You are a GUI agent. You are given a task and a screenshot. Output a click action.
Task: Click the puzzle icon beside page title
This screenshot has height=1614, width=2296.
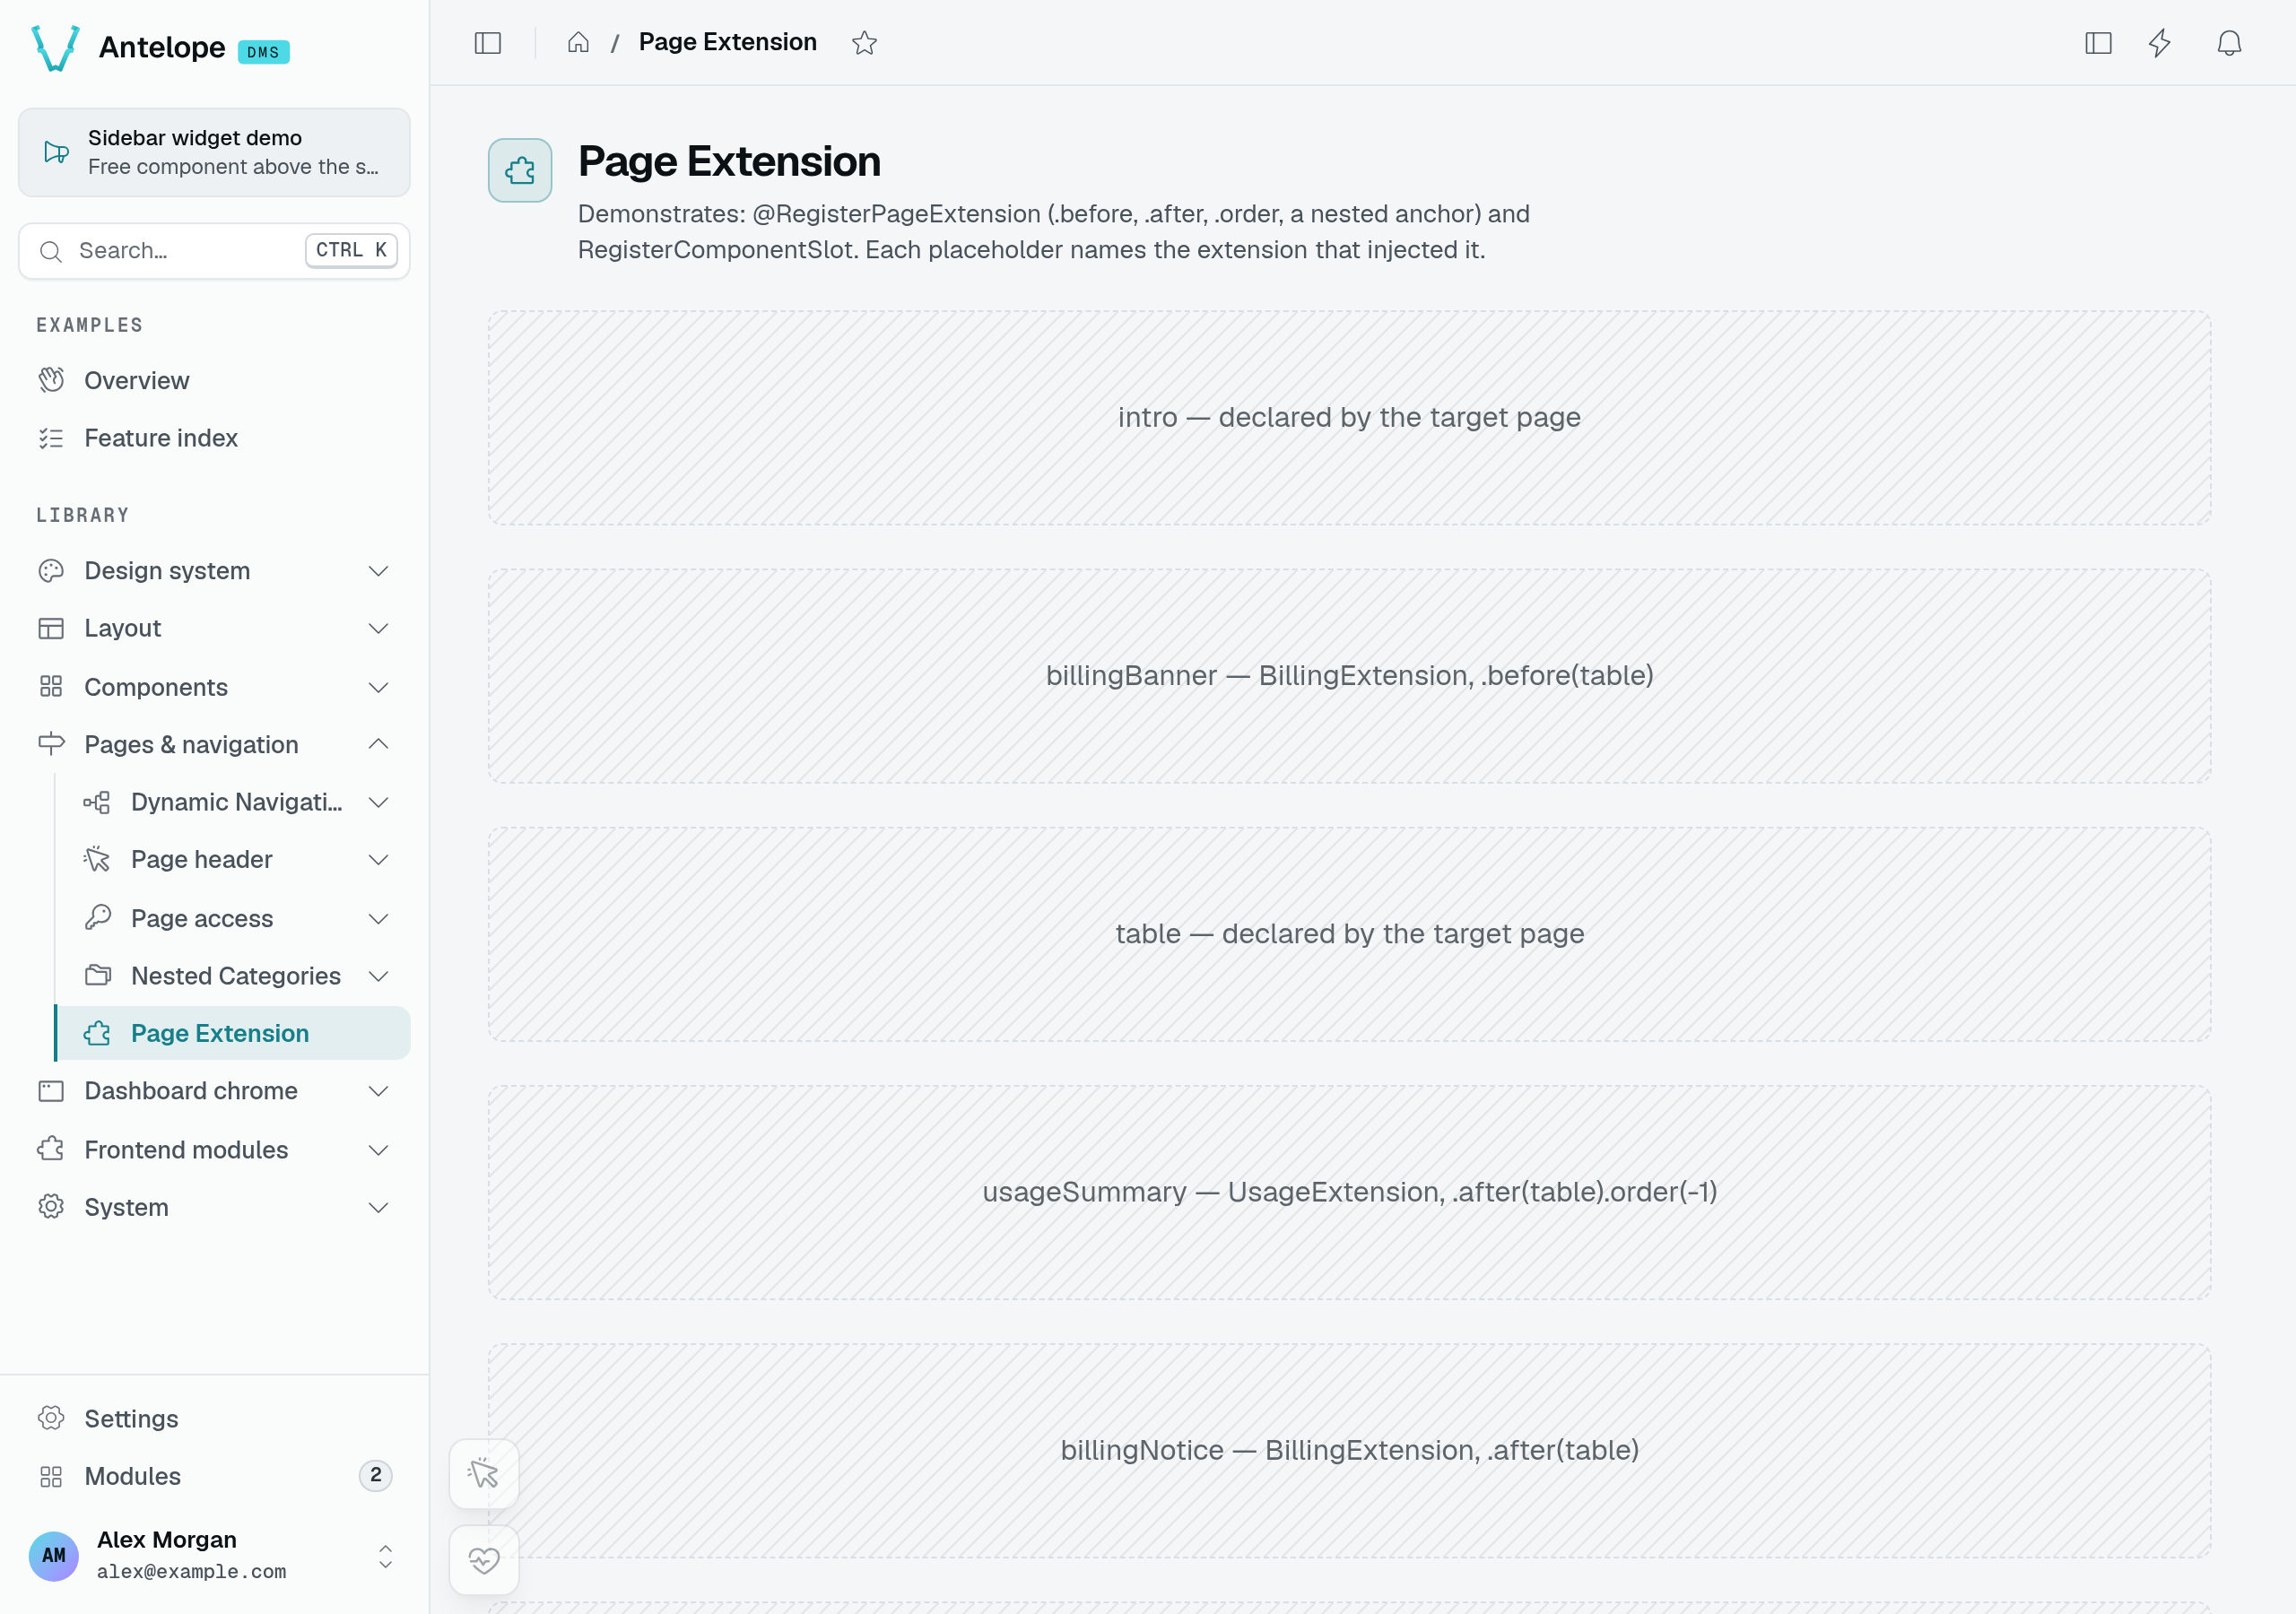[519, 170]
